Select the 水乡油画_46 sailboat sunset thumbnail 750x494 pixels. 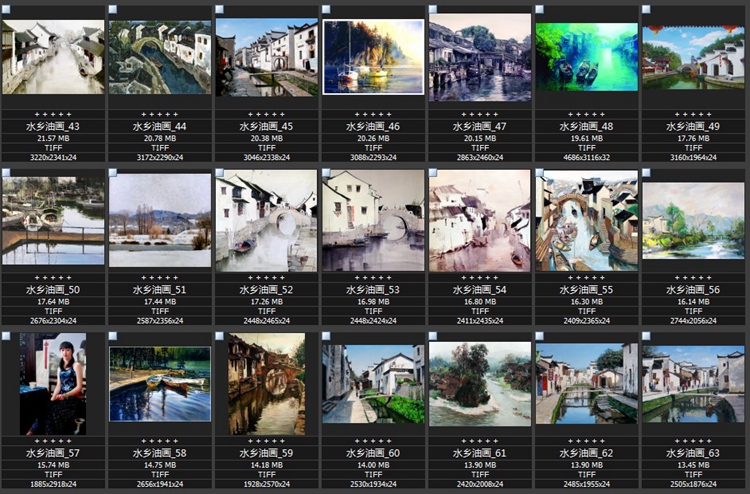click(x=373, y=57)
